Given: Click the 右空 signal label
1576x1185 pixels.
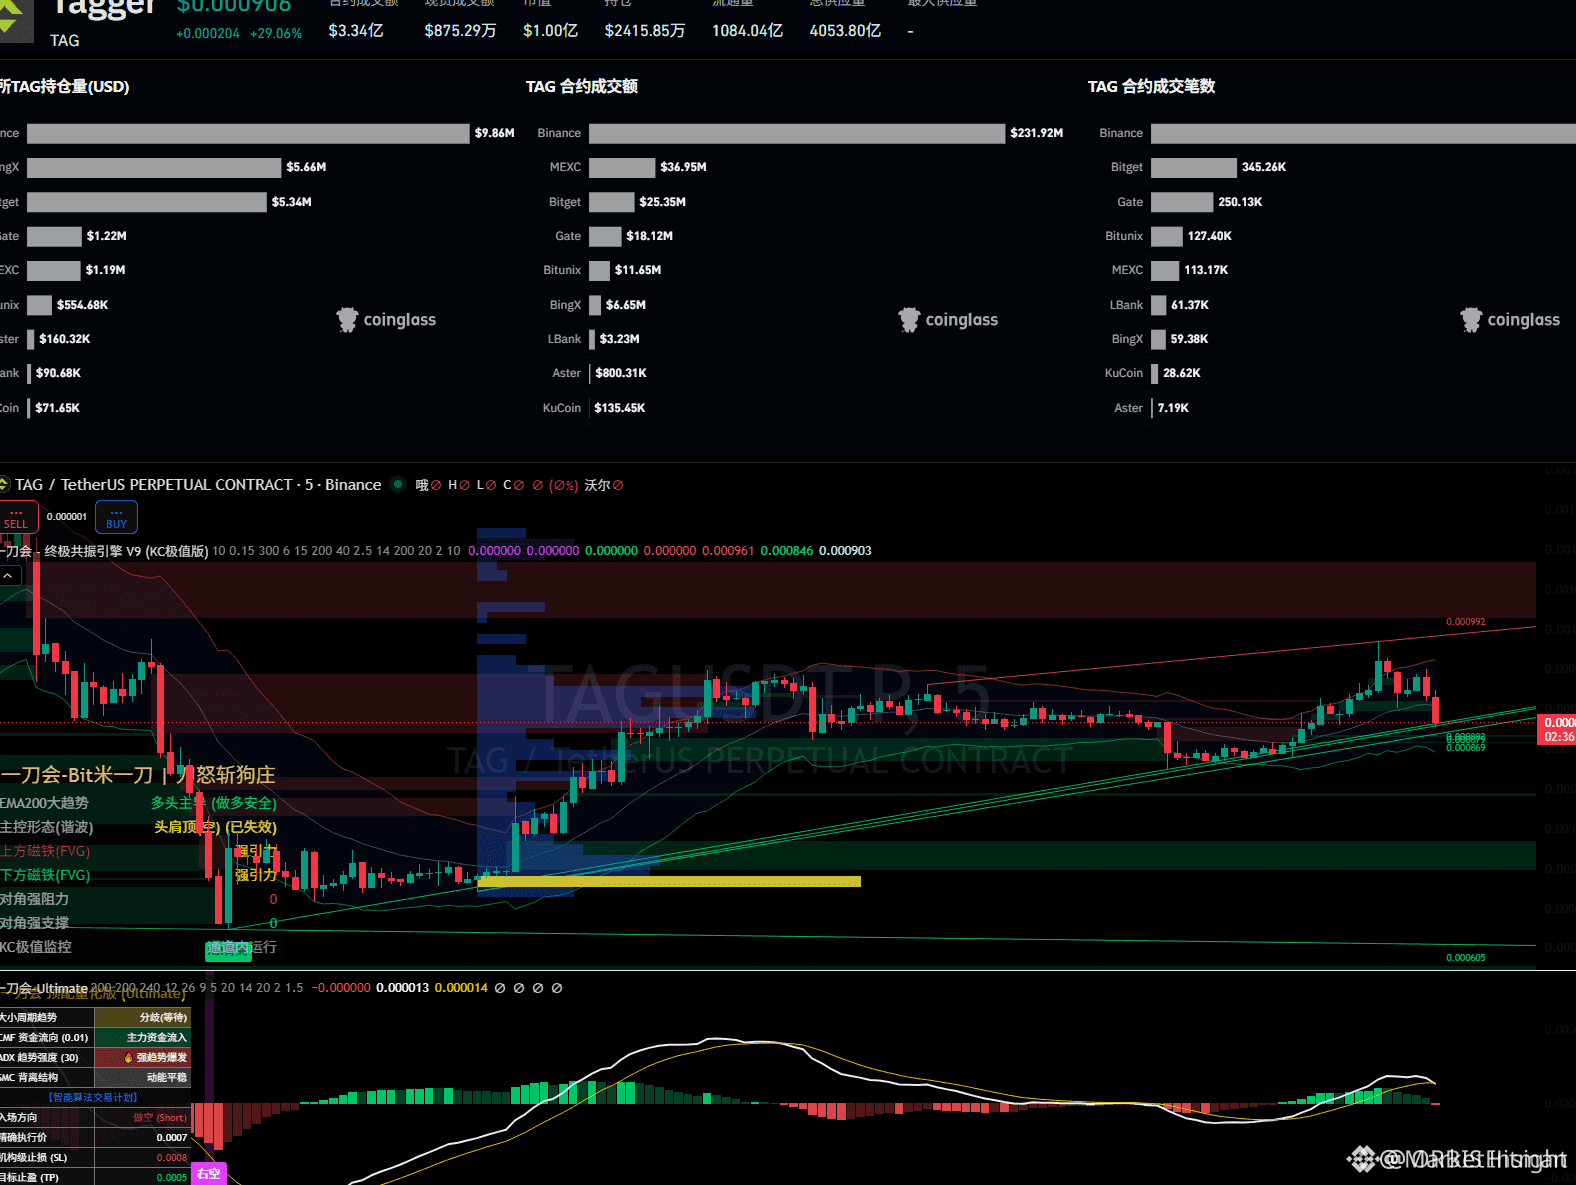Looking at the screenshot, I should [209, 1174].
